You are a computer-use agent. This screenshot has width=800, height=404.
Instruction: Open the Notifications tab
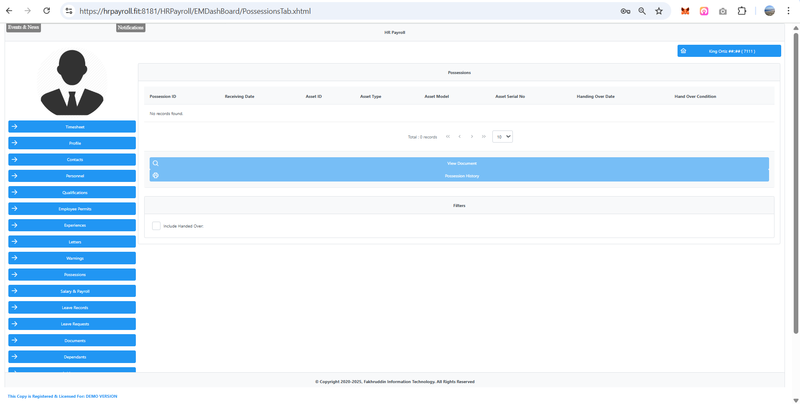130,27
